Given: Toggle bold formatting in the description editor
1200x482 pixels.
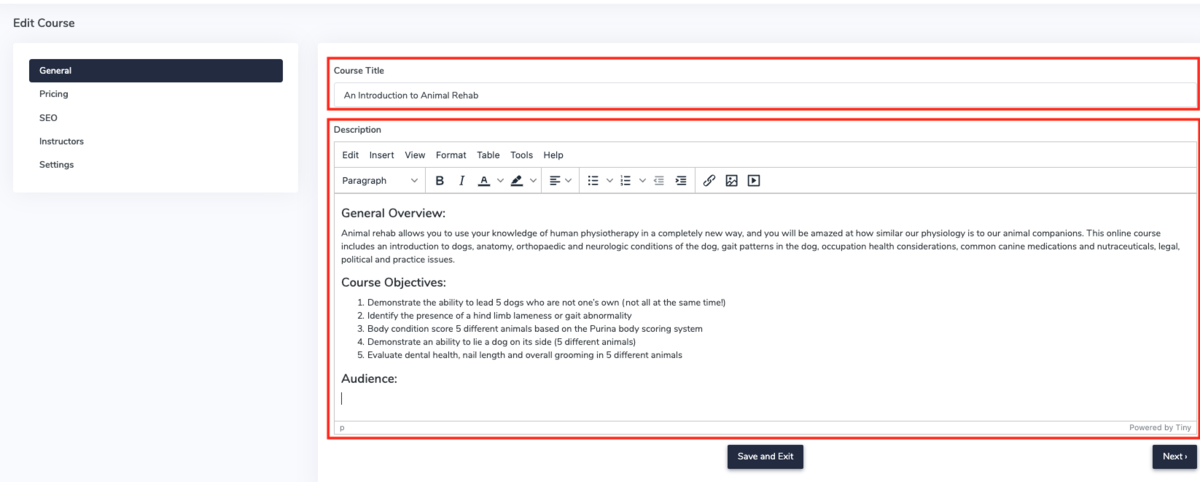Looking at the screenshot, I should click(440, 181).
